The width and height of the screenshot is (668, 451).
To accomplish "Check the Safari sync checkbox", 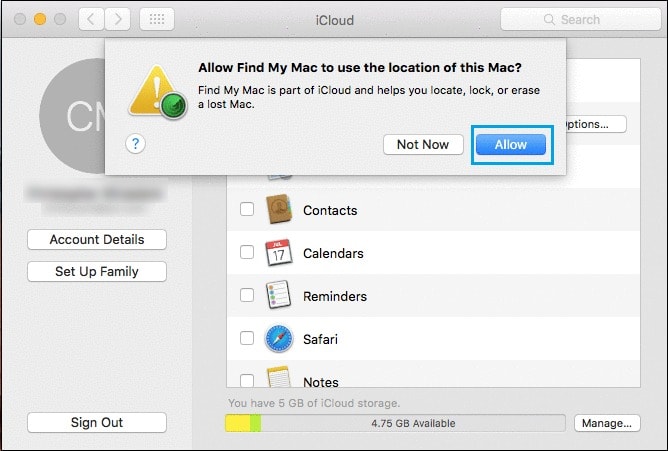I will (247, 339).
